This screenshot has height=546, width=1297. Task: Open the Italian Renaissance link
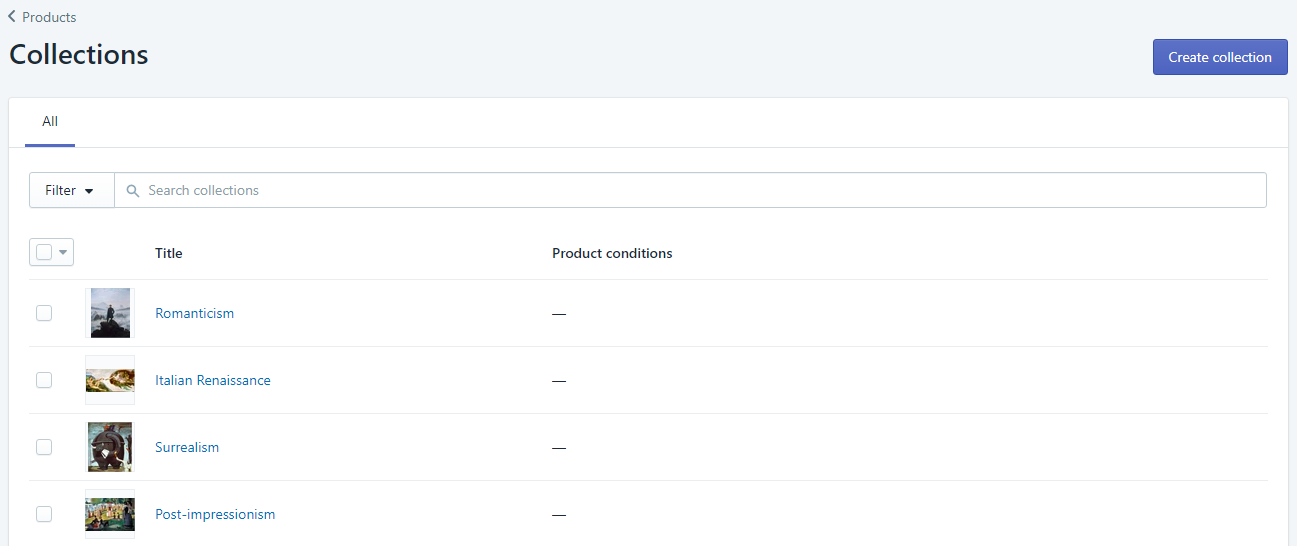(x=213, y=380)
